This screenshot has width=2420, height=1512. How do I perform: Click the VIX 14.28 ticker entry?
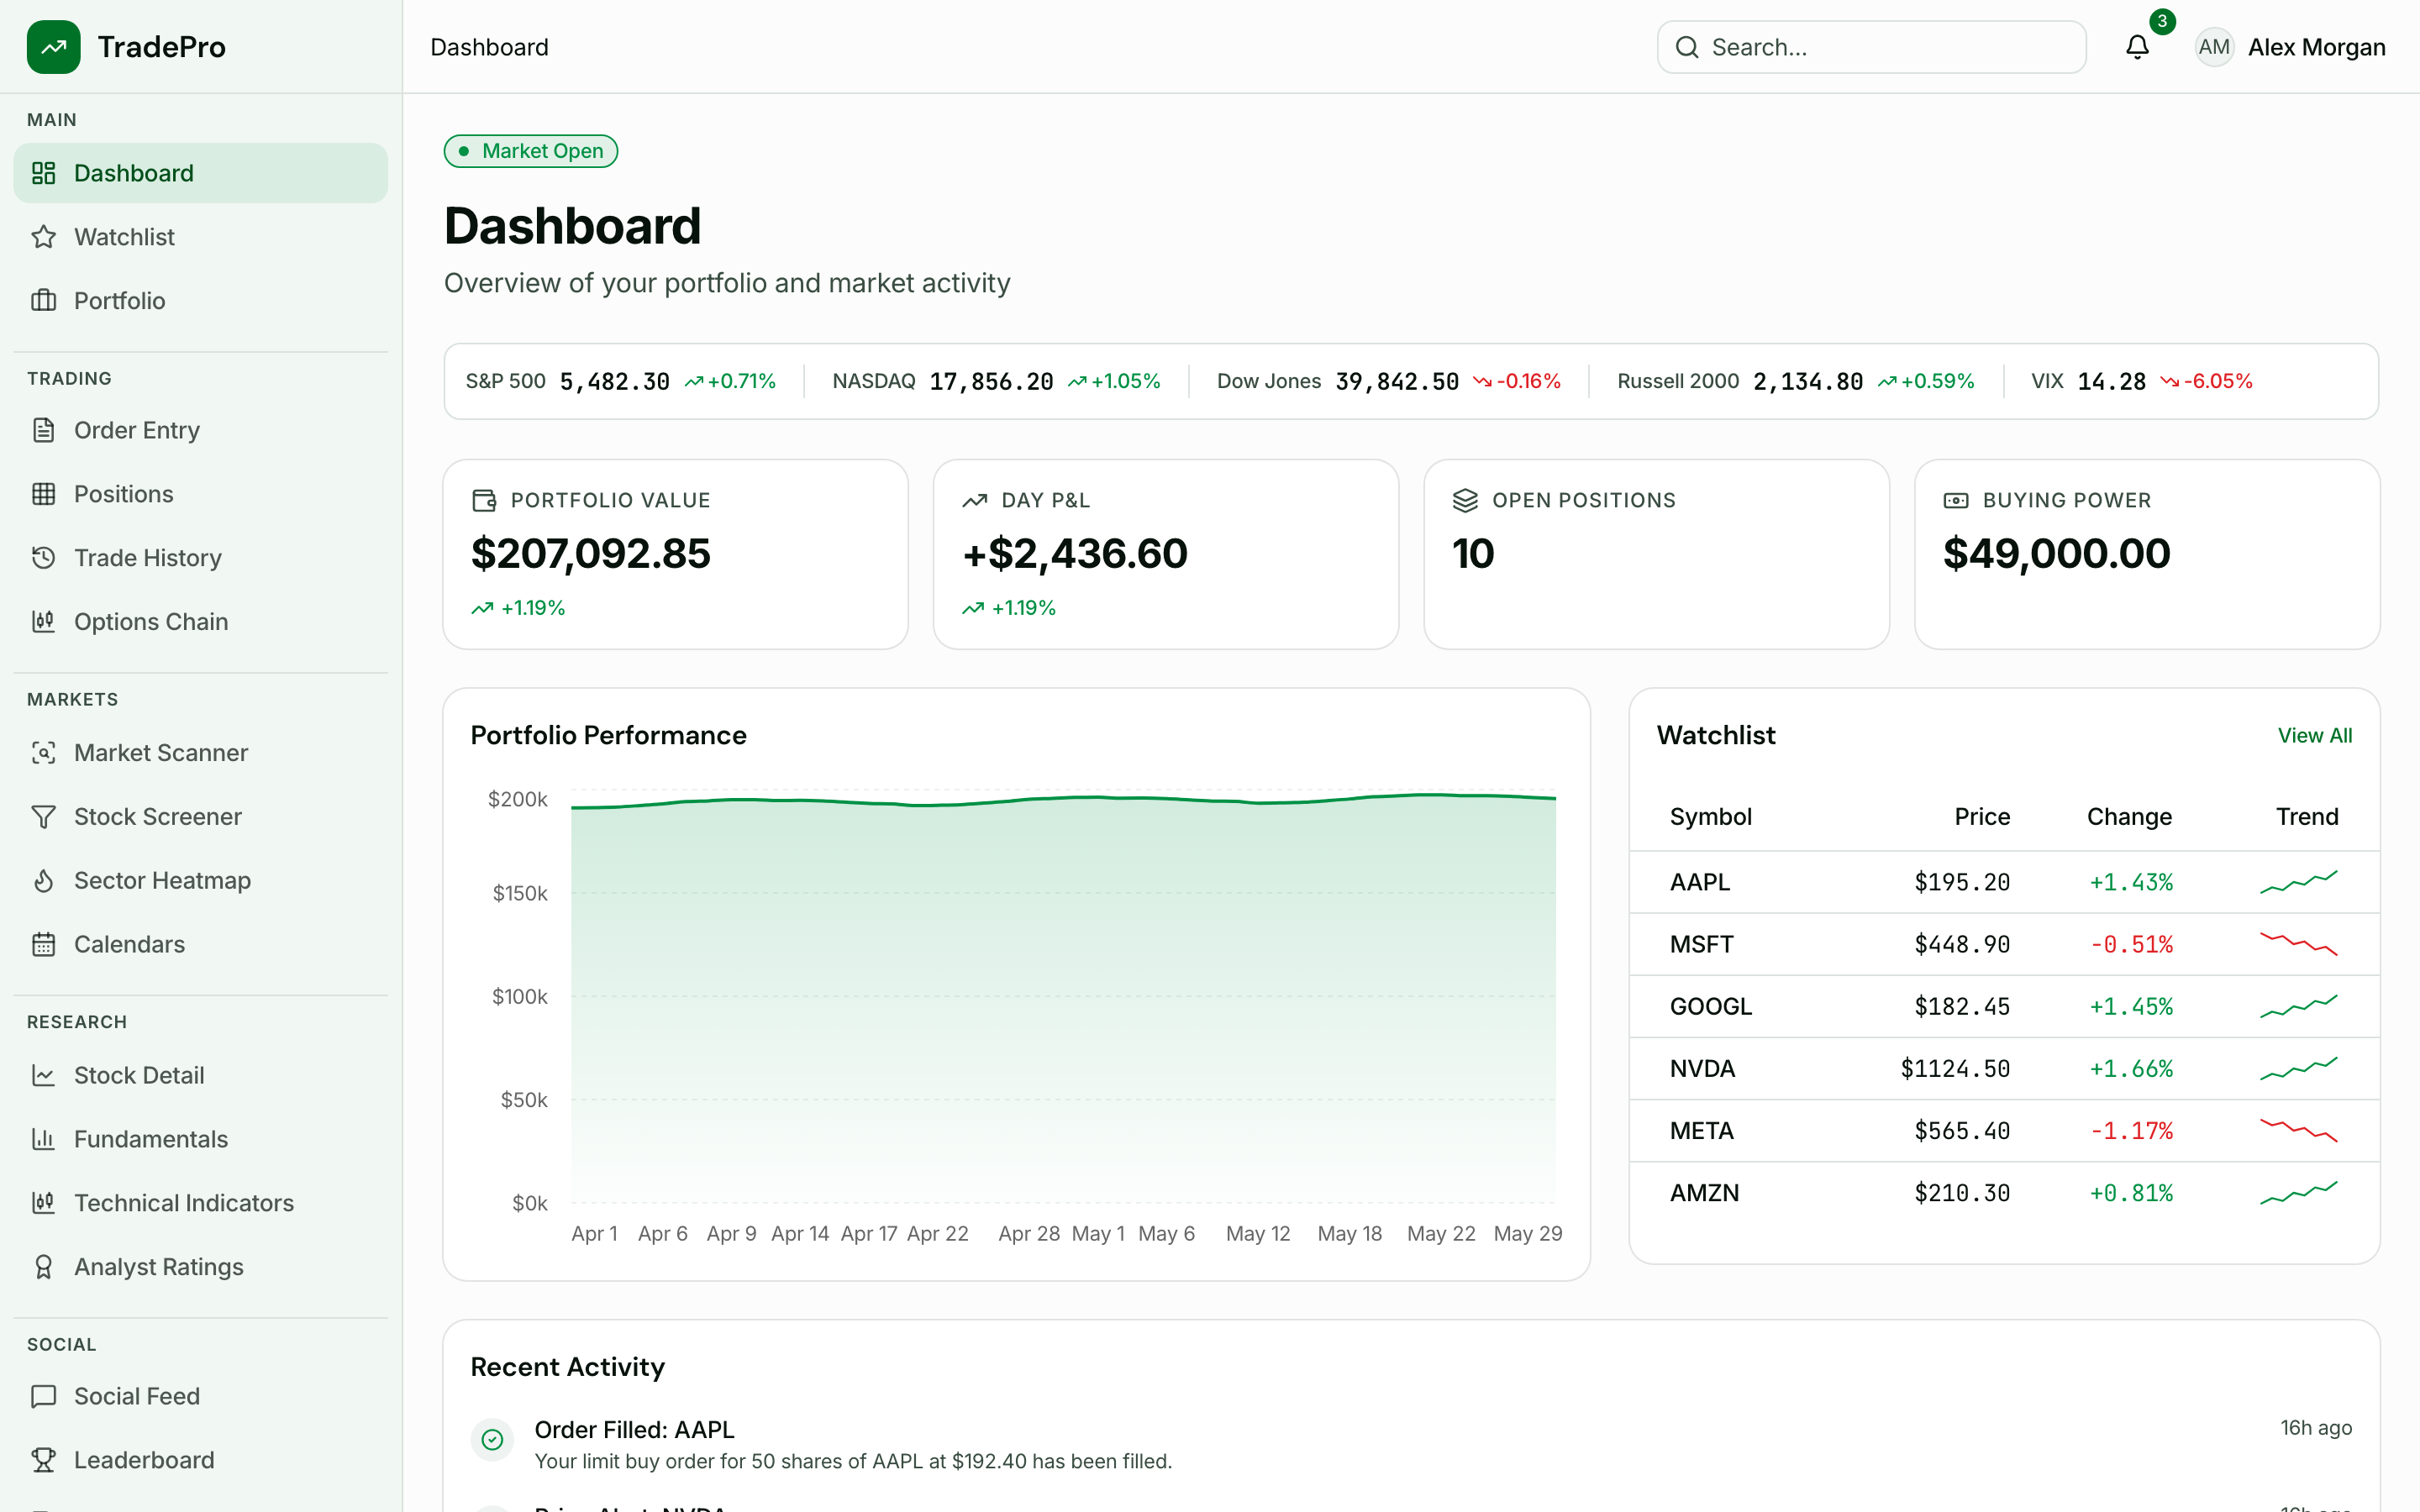pyautogui.click(x=2142, y=382)
